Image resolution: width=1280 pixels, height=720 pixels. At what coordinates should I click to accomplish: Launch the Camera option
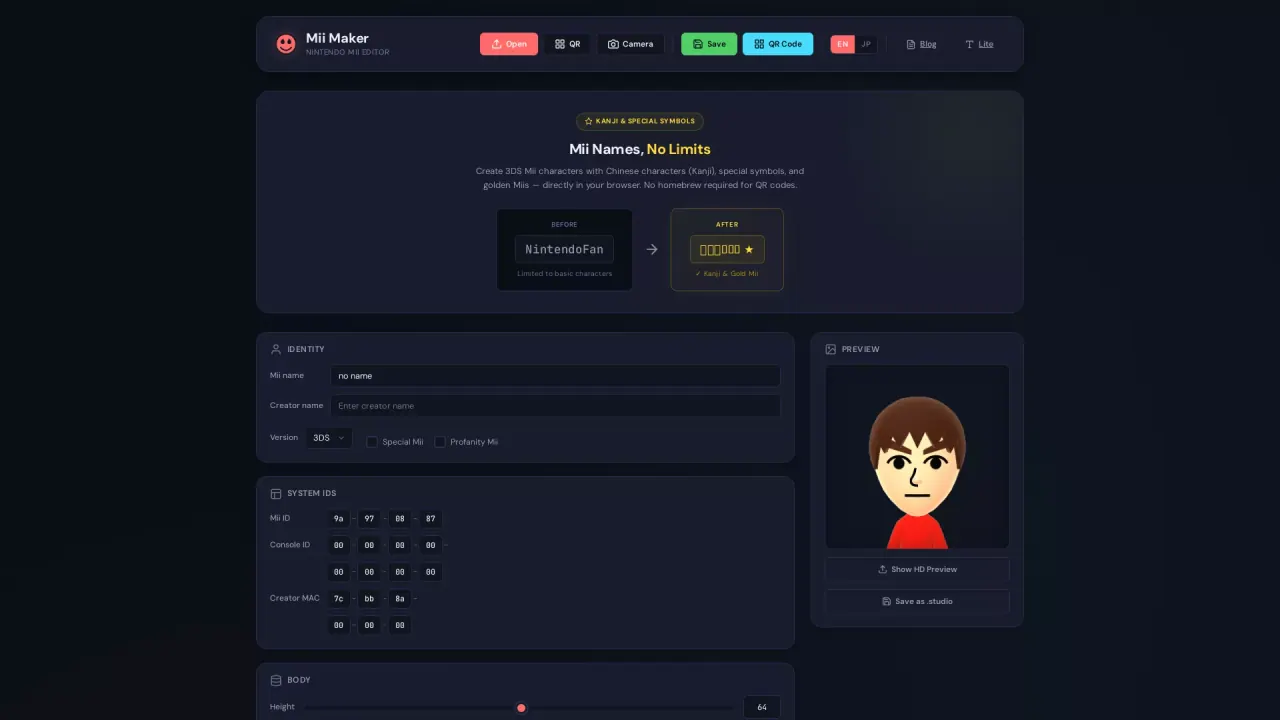point(631,44)
